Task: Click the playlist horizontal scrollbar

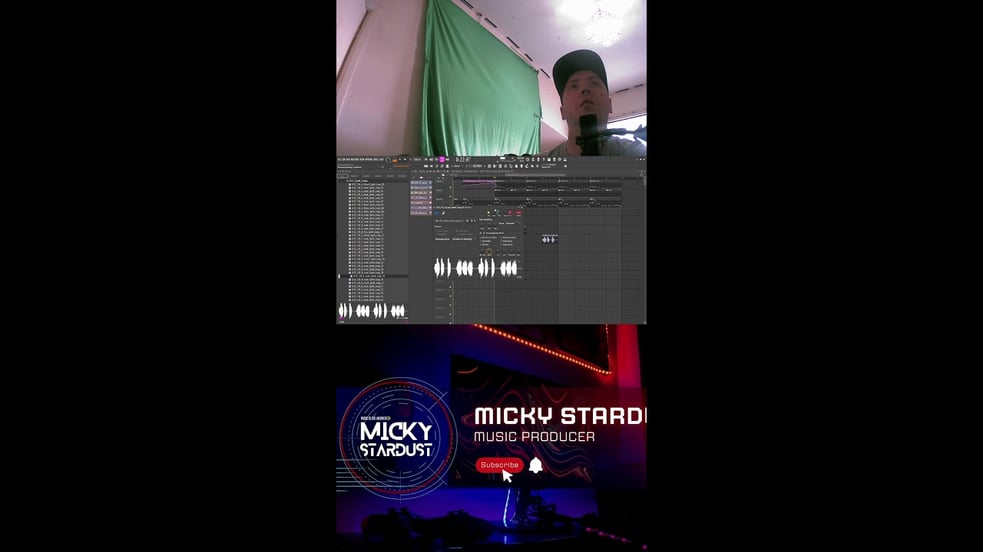Action: point(535,175)
